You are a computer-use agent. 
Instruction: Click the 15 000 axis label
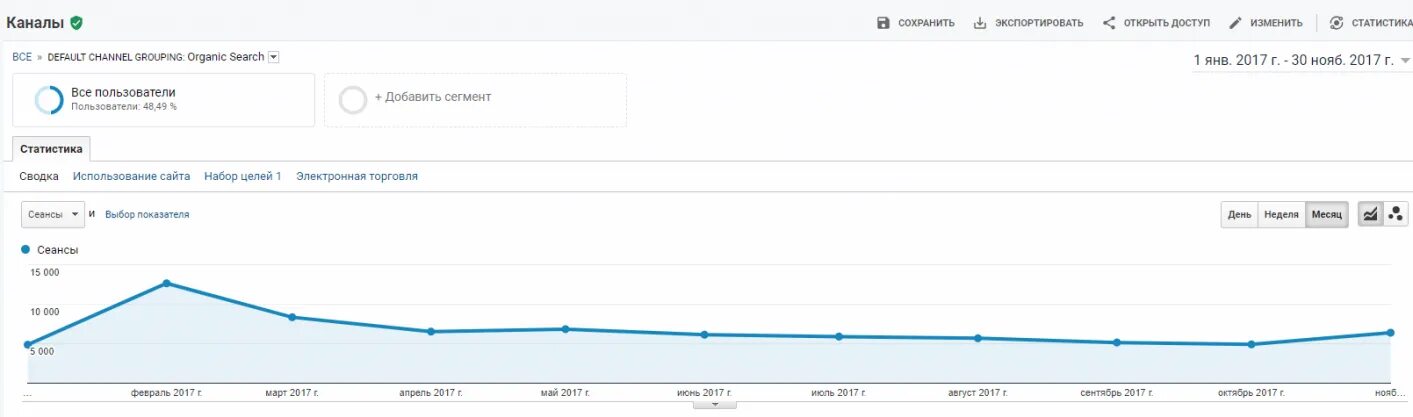[43, 272]
